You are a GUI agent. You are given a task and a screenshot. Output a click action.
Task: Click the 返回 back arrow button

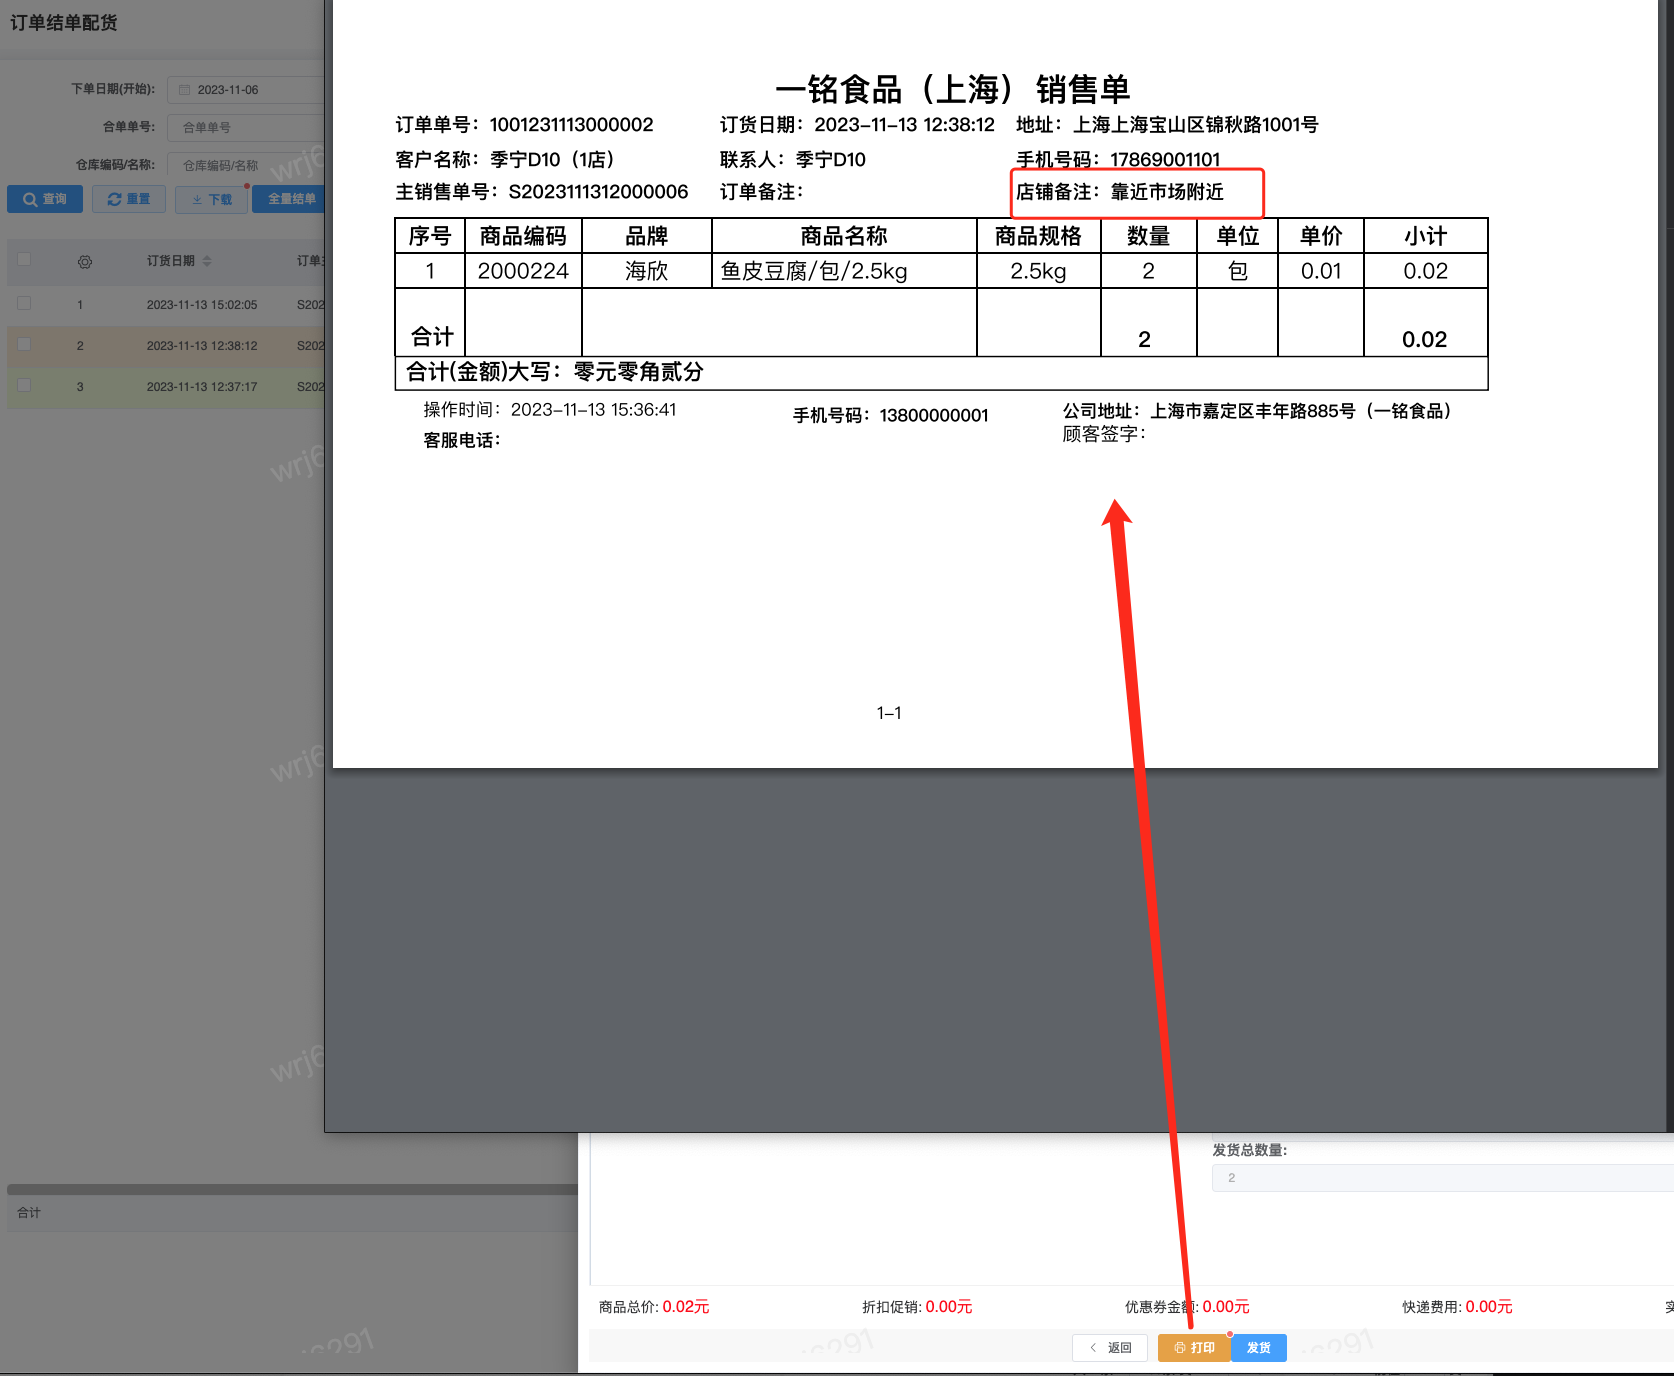point(1110,1348)
